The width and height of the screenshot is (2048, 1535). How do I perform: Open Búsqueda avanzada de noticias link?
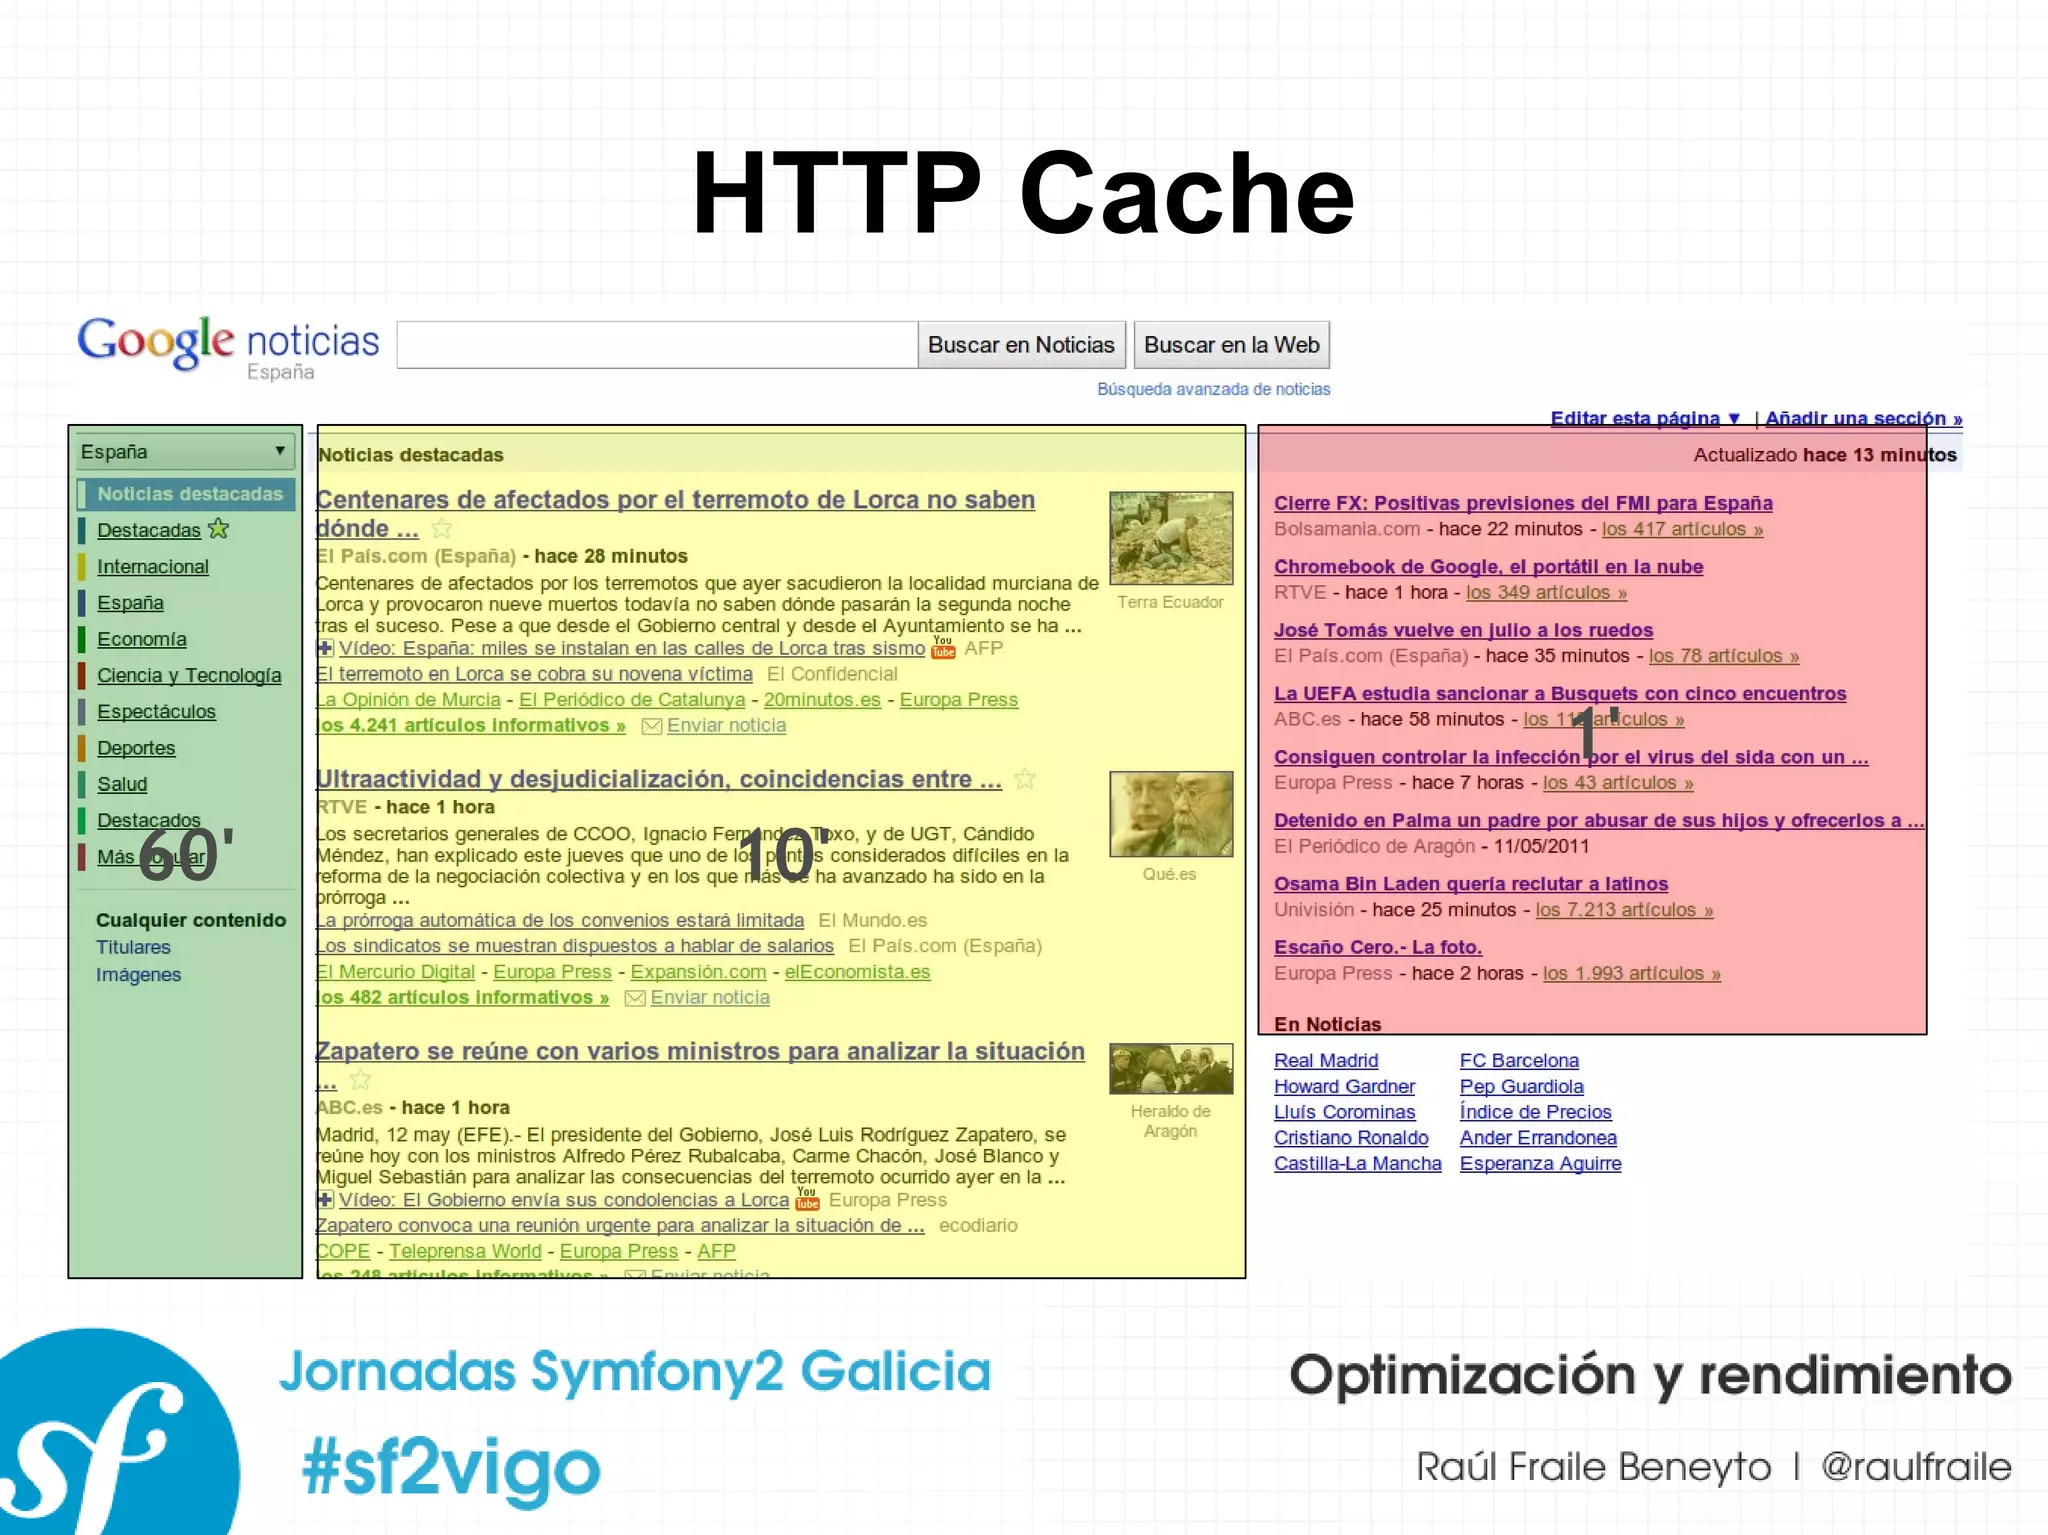point(1213,389)
